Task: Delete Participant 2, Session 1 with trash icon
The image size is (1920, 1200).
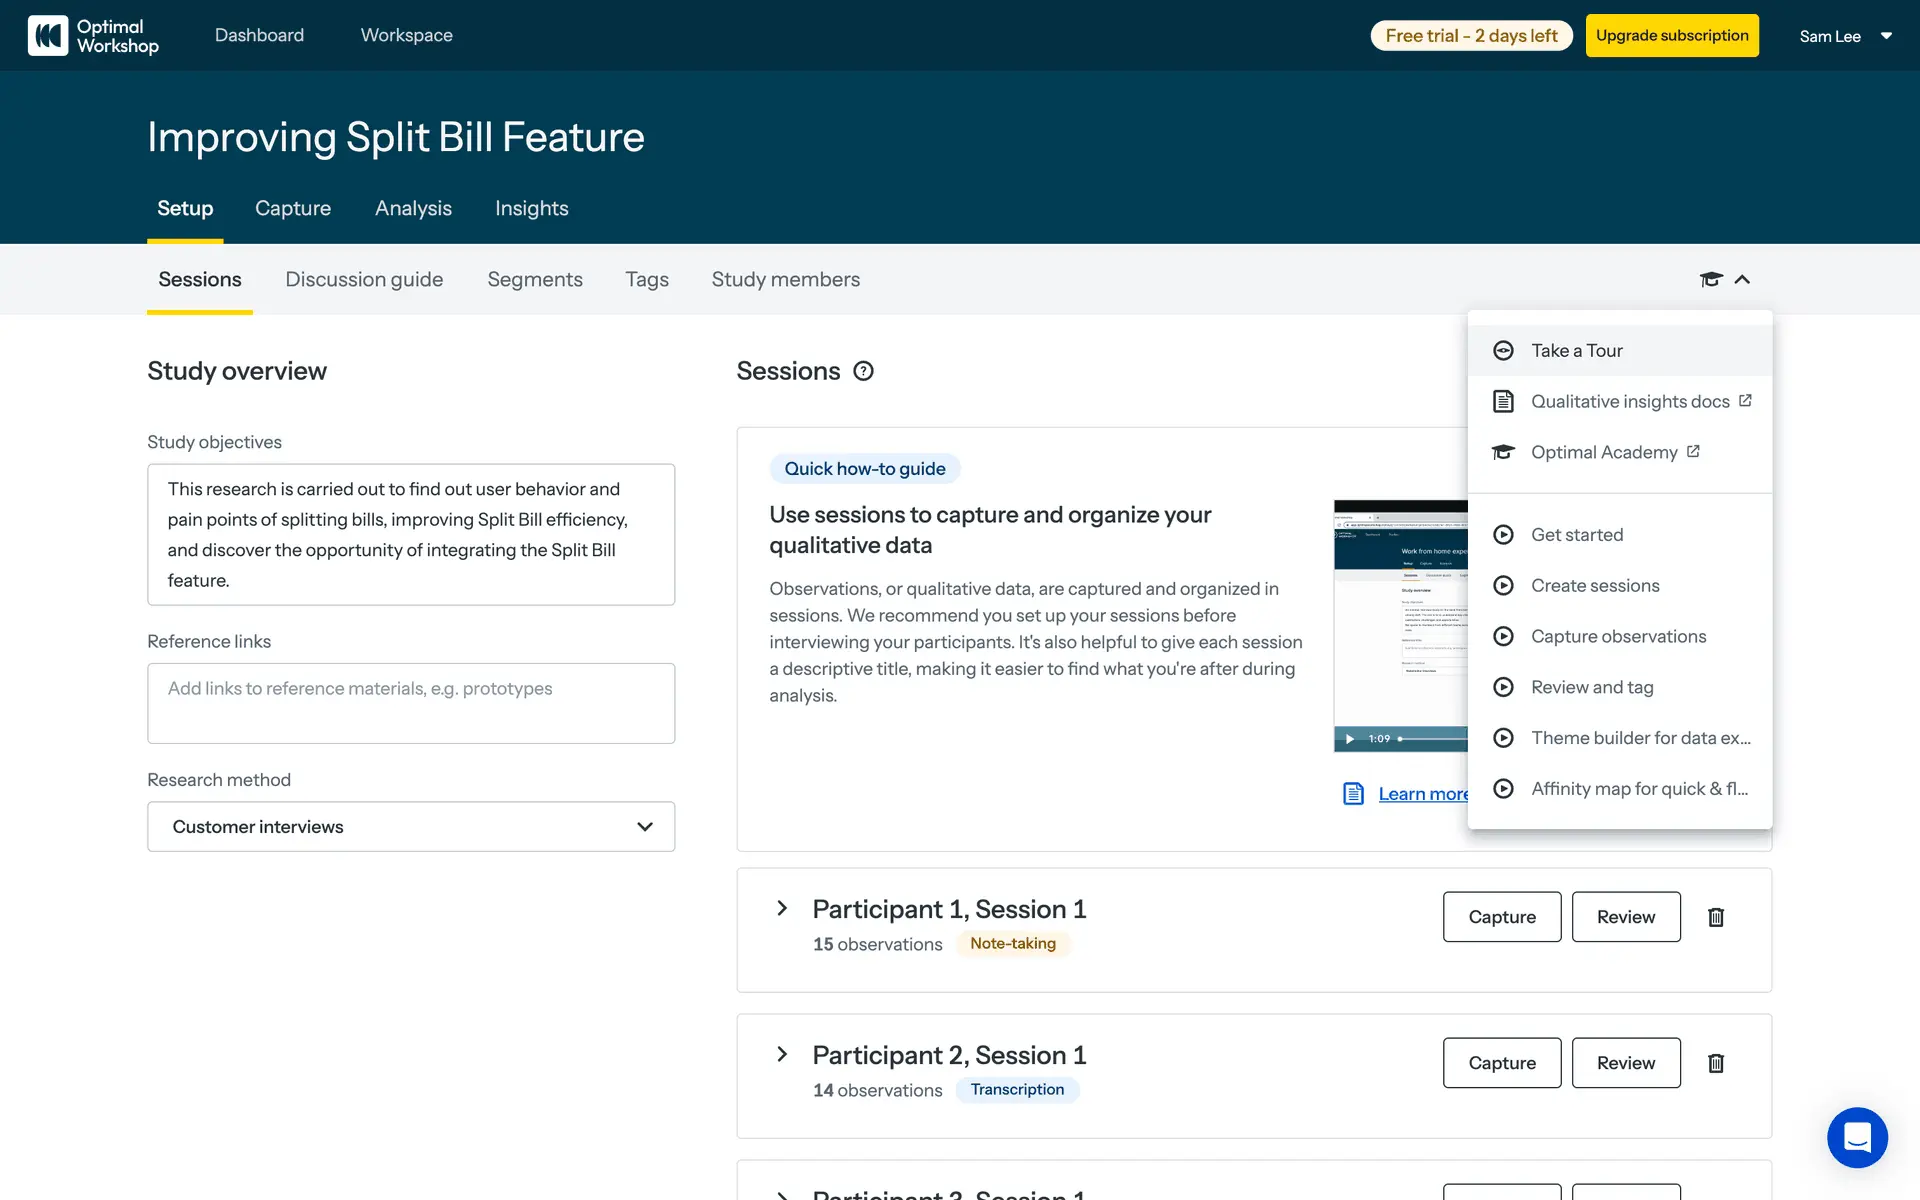Action: 1716,1063
